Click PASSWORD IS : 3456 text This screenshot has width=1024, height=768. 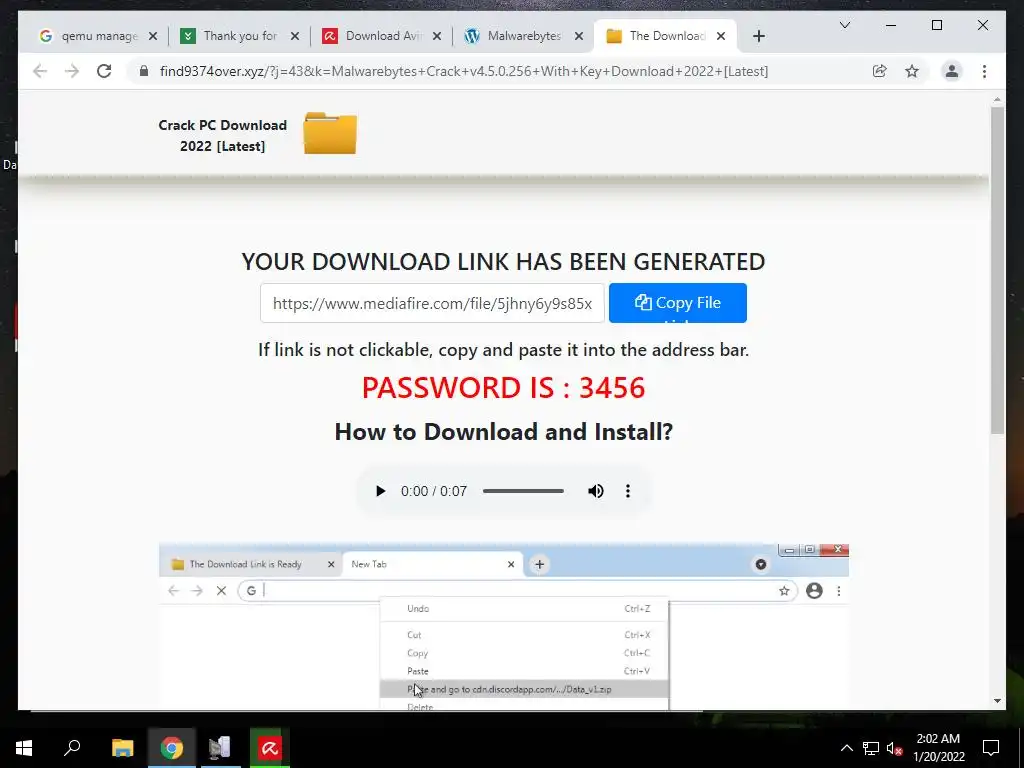pos(504,388)
